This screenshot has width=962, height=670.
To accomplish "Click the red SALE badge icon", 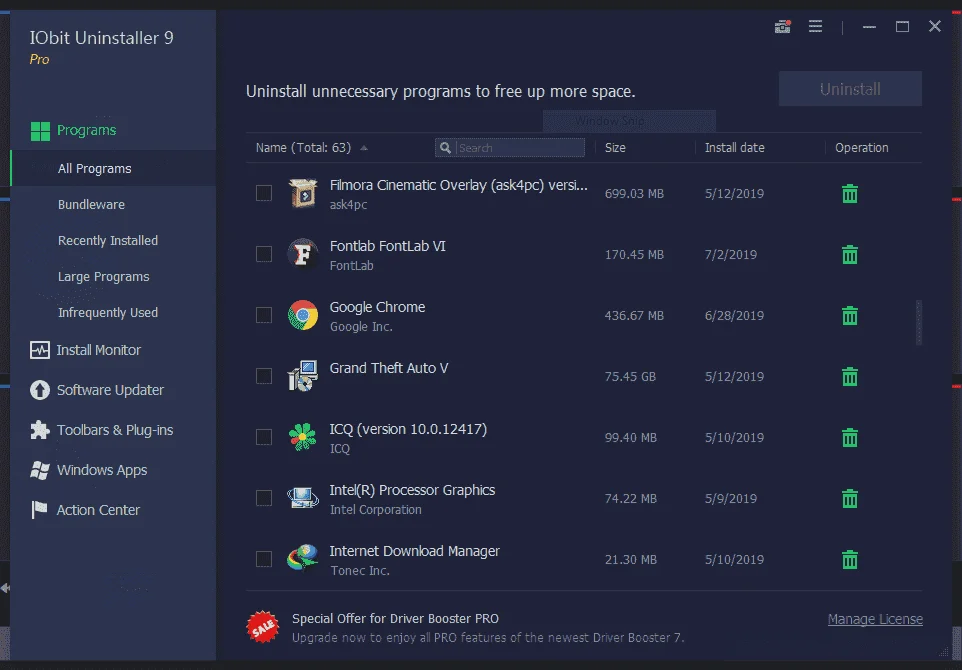I will [x=263, y=627].
